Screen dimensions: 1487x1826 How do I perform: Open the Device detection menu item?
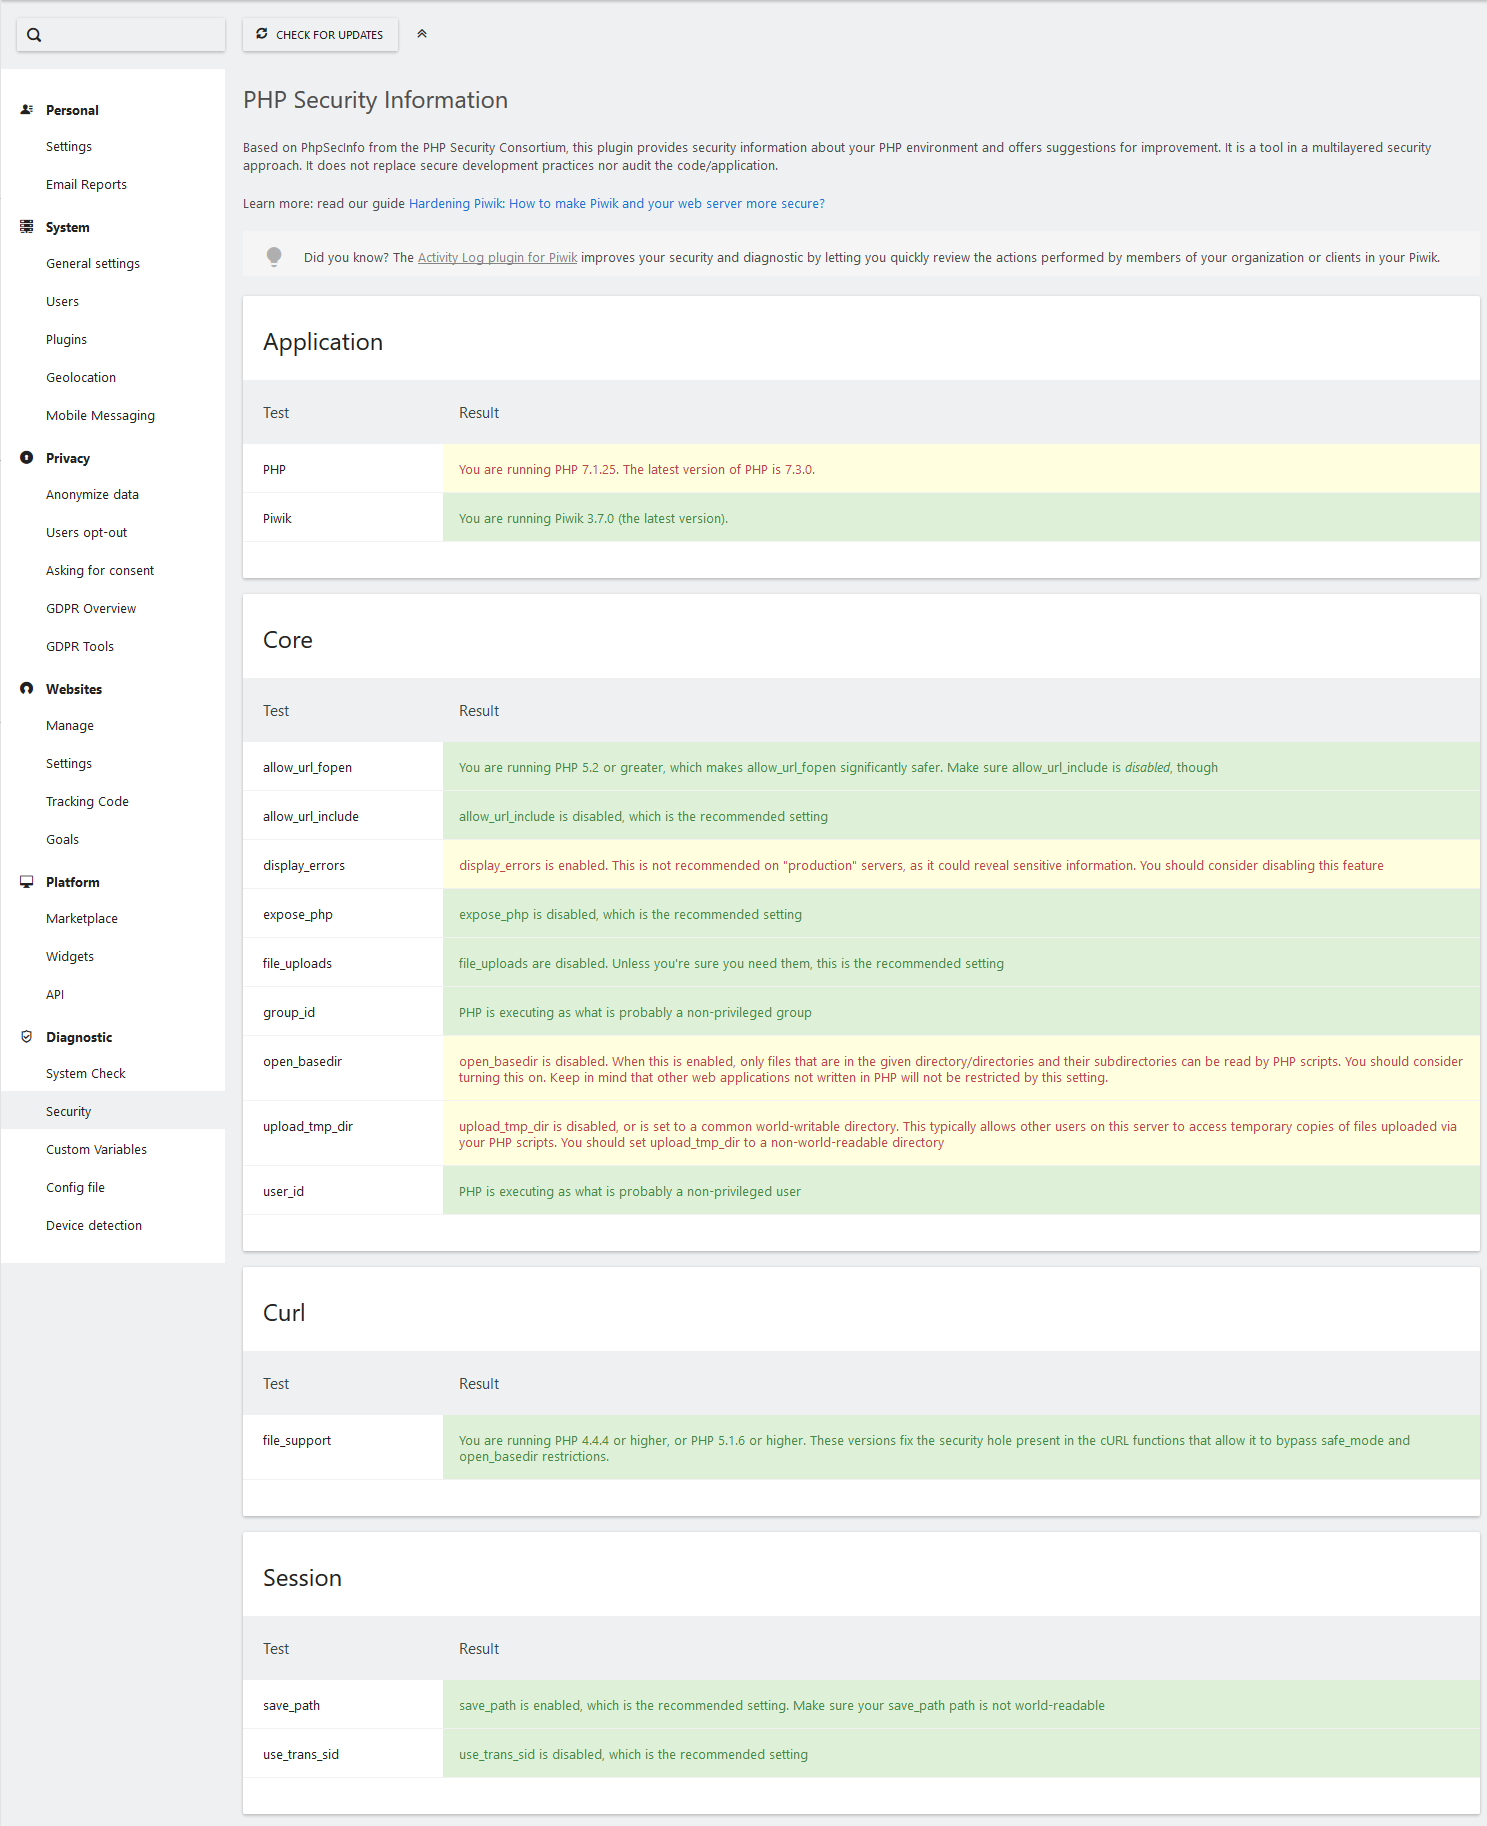click(94, 1226)
